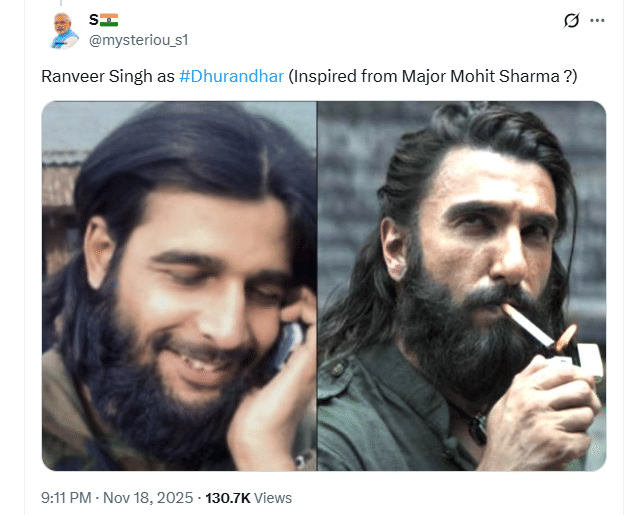The width and height of the screenshot is (631, 515).
Task: Click the 130.7K view count
Action: click(228, 497)
